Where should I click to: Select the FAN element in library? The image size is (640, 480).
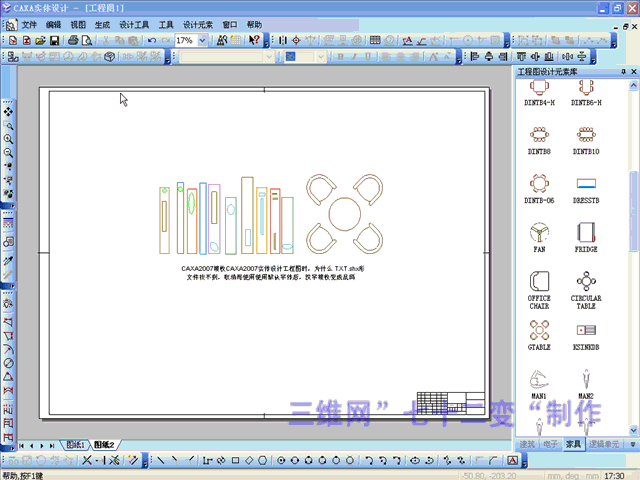tap(539, 238)
